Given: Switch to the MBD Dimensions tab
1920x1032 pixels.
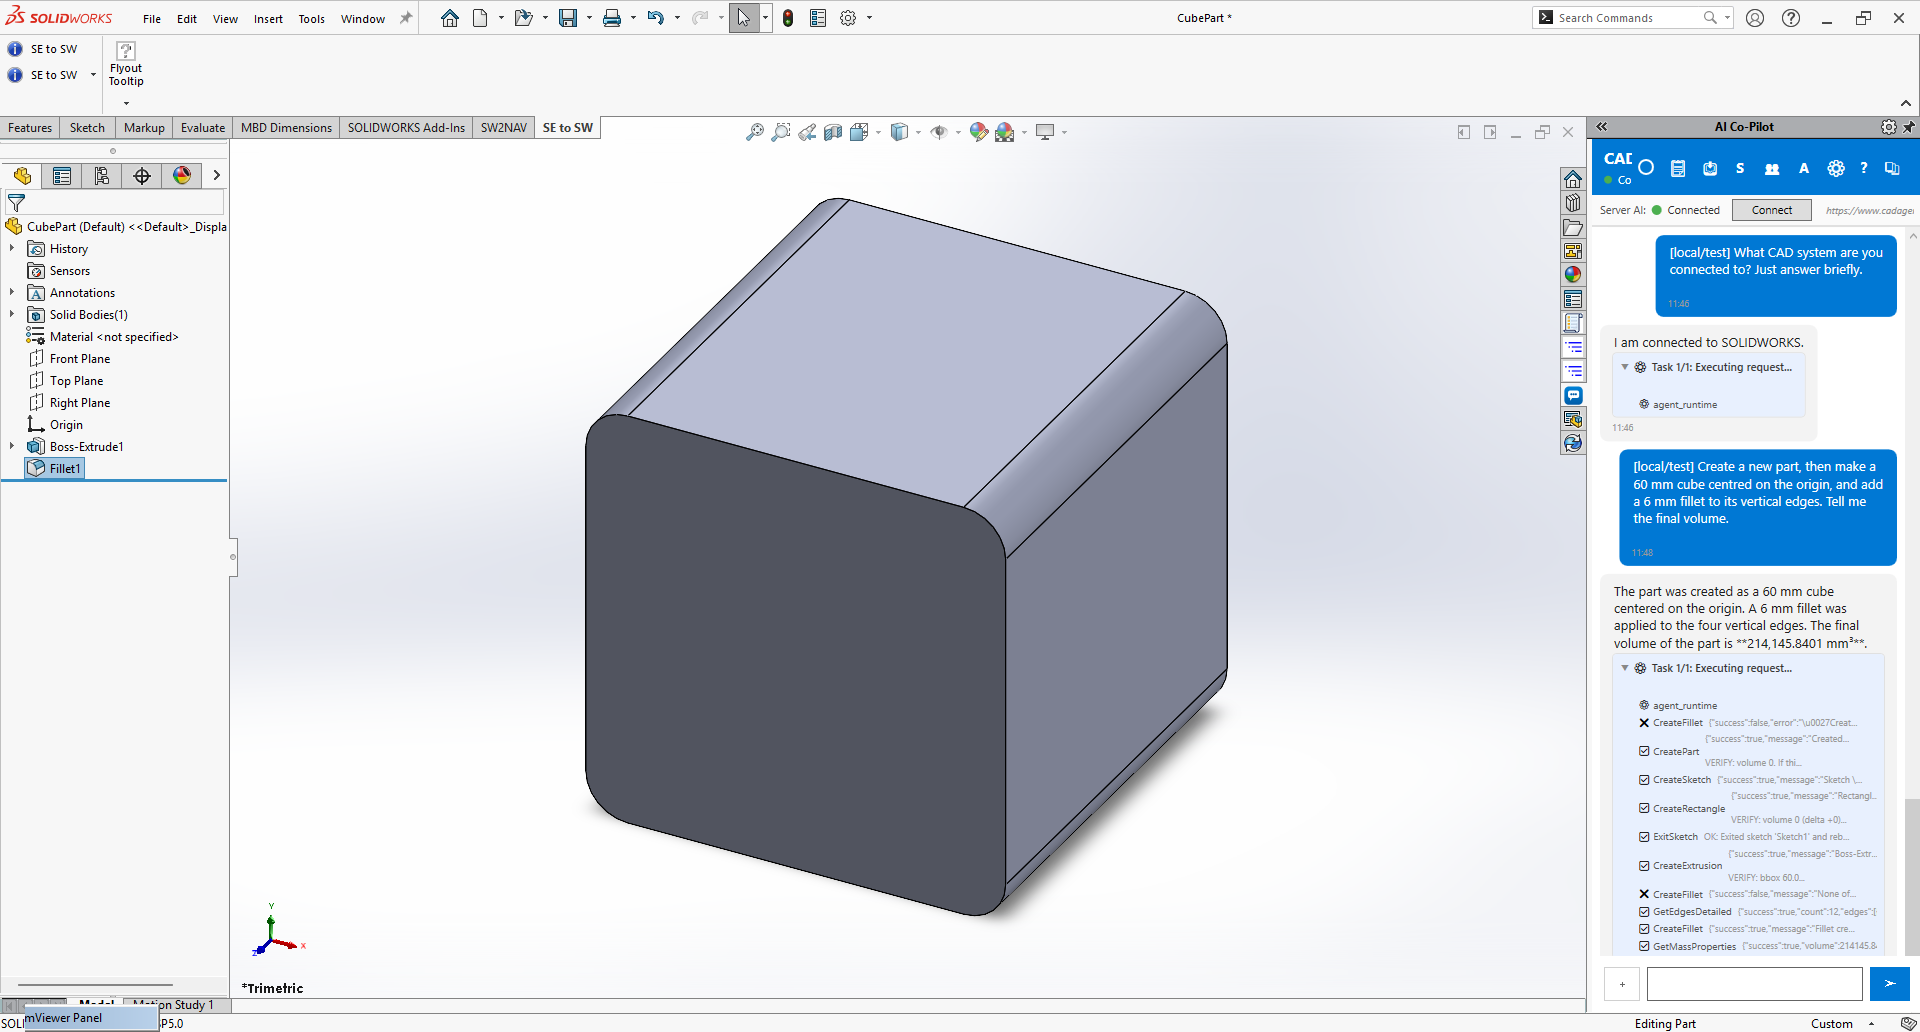Looking at the screenshot, I should [x=286, y=128].
